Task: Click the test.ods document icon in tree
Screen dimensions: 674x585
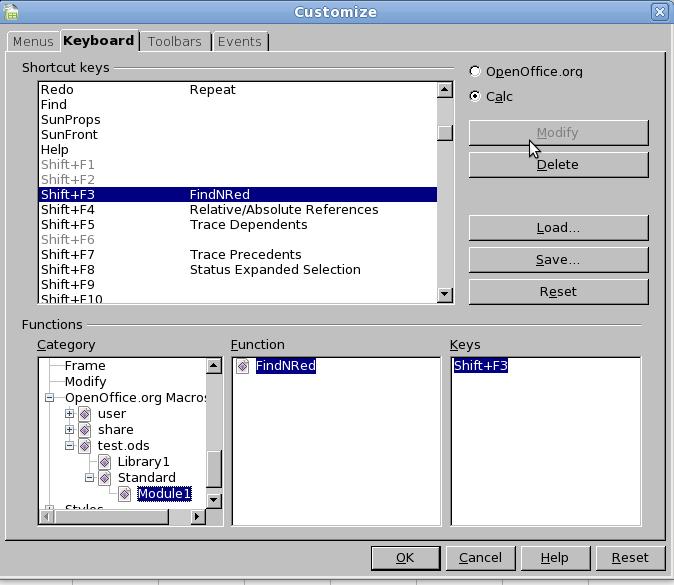Action: [86, 446]
